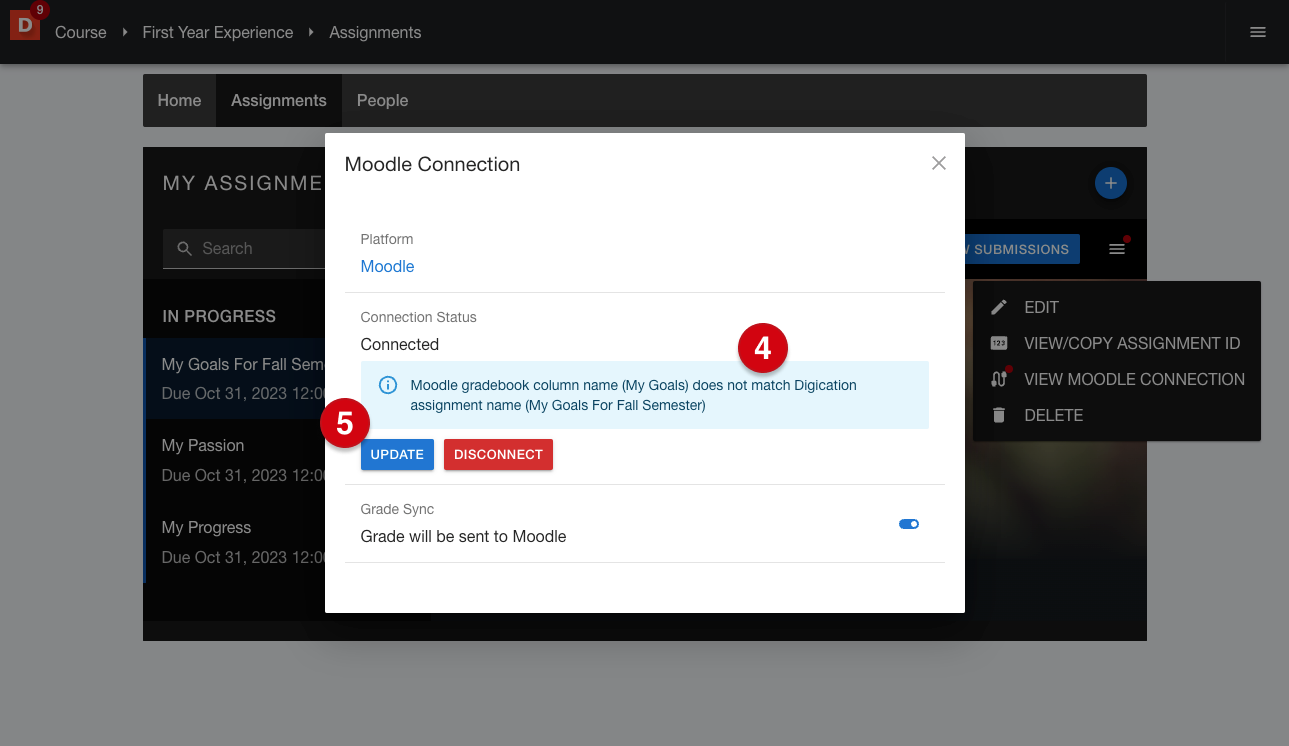Click the IN PROGRESS section heading
Viewport: 1289px width, 746px height.
219,316
